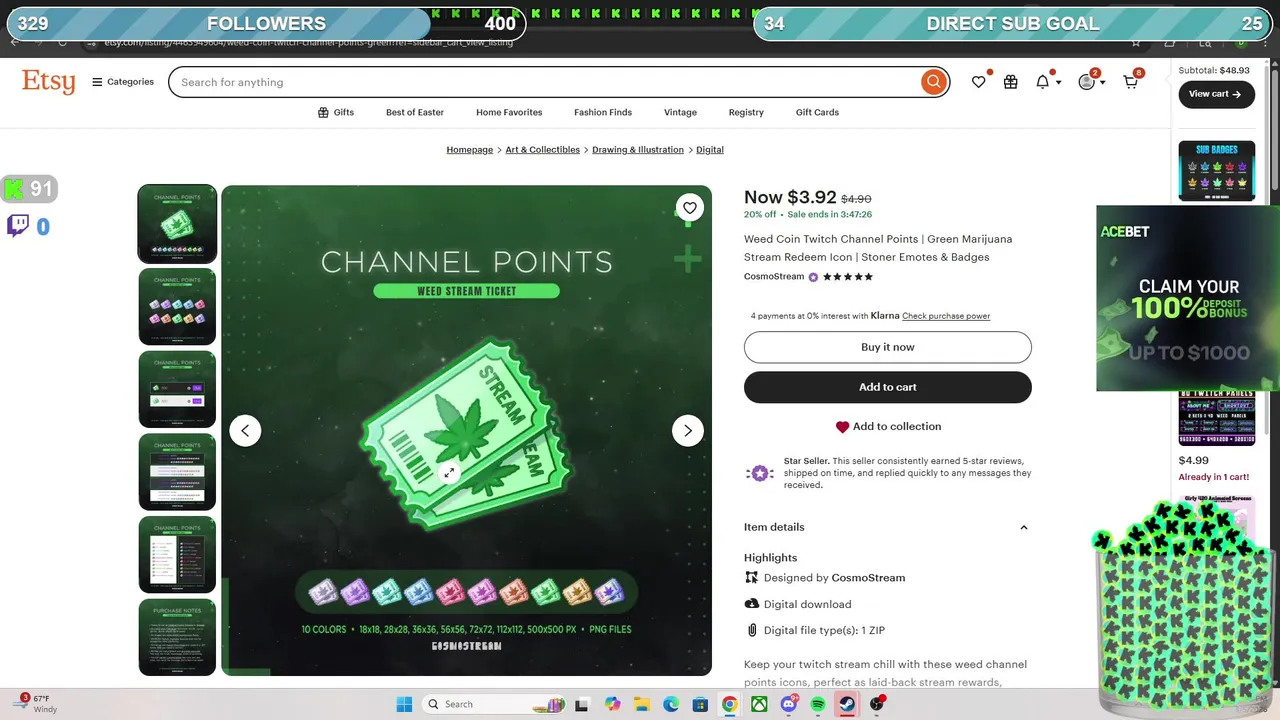
Task: Click Art & Collectibles breadcrumb link
Action: (x=543, y=150)
